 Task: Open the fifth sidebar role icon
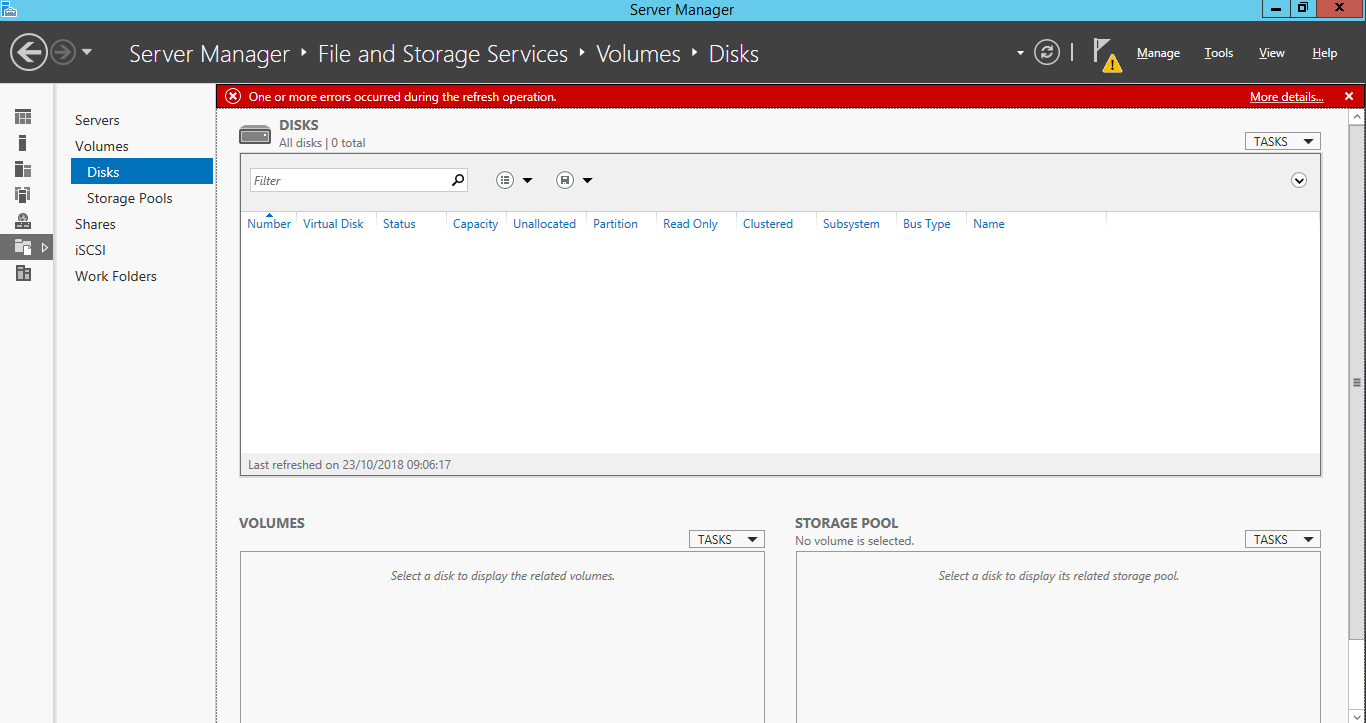pos(23,221)
